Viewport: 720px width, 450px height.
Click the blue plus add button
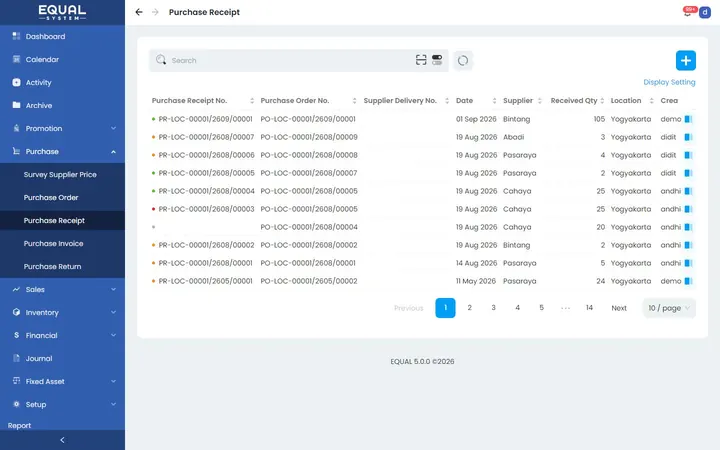[x=686, y=61]
